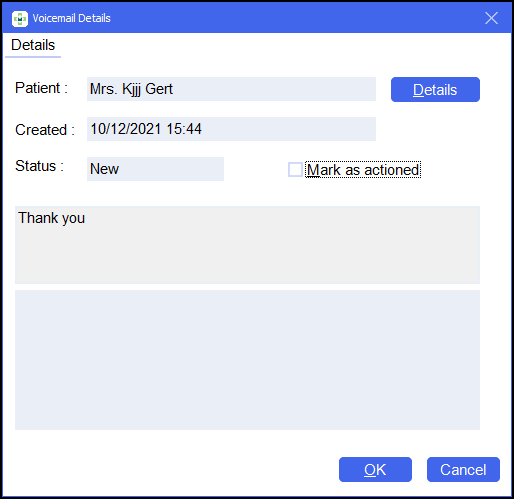Click the Voicemail Details title text
Screen dimensions: 514x499
pyautogui.click(x=71, y=18)
